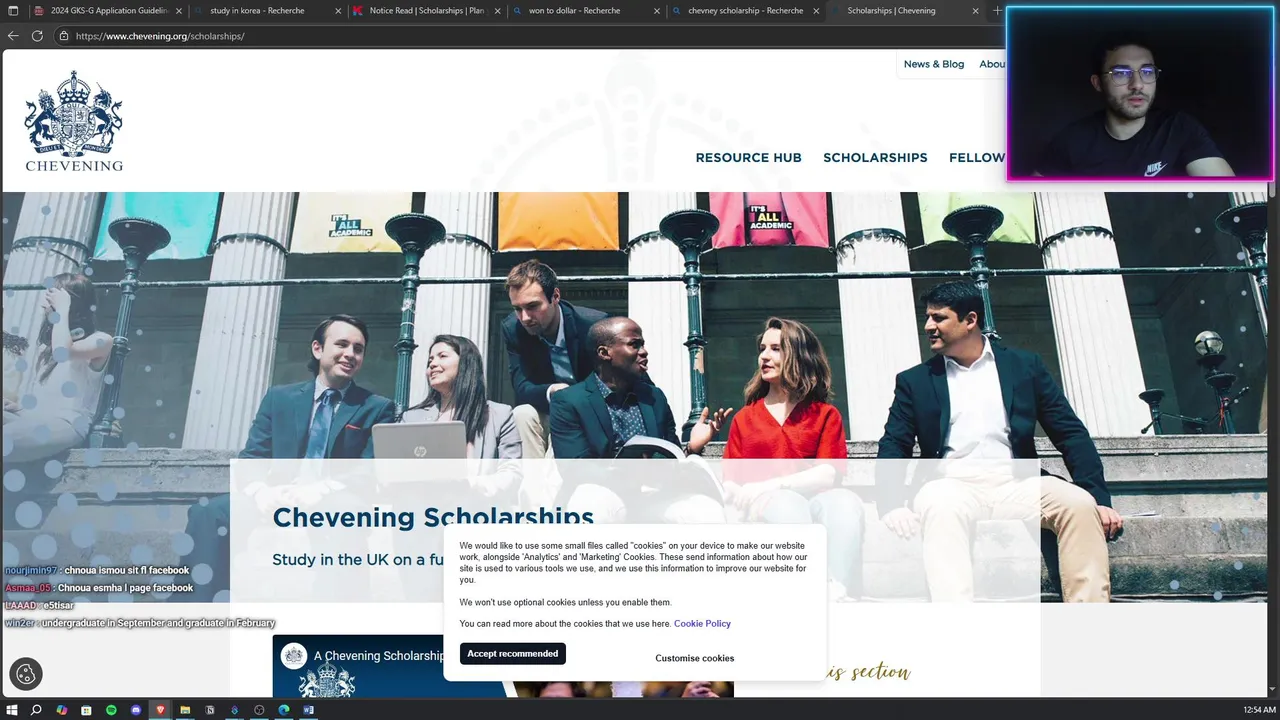Go back to the previous page
The image size is (1280, 720).
13,35
